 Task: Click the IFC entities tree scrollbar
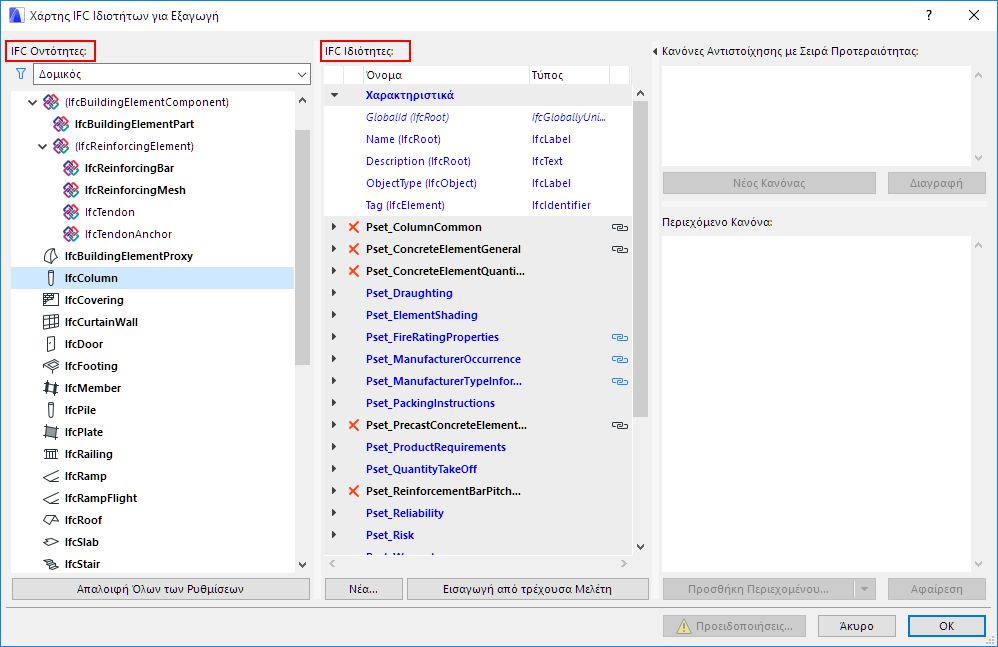[302, 247]
